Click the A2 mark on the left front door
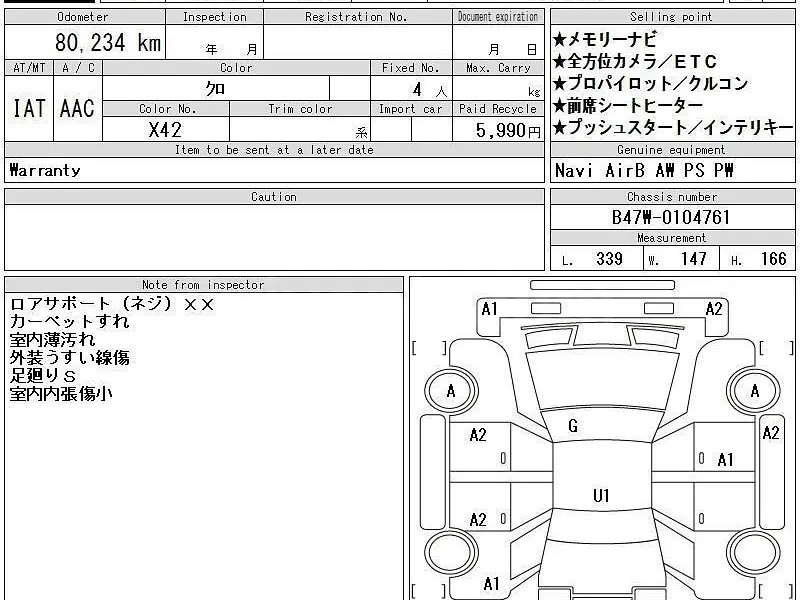Viewport: 800px width, 600px height. pyautogui.click(x=478, y=435)
